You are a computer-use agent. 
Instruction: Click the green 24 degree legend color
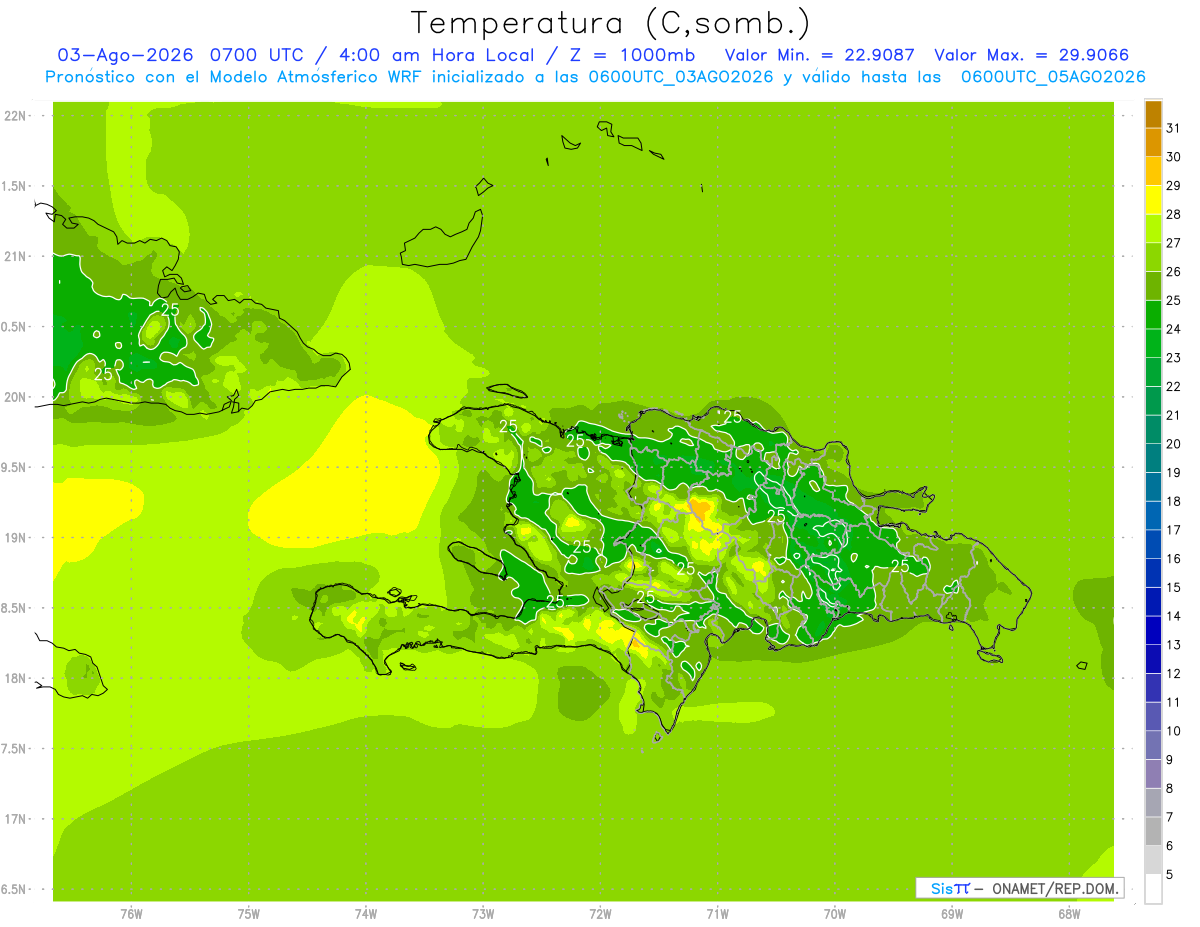point(1153,315)
